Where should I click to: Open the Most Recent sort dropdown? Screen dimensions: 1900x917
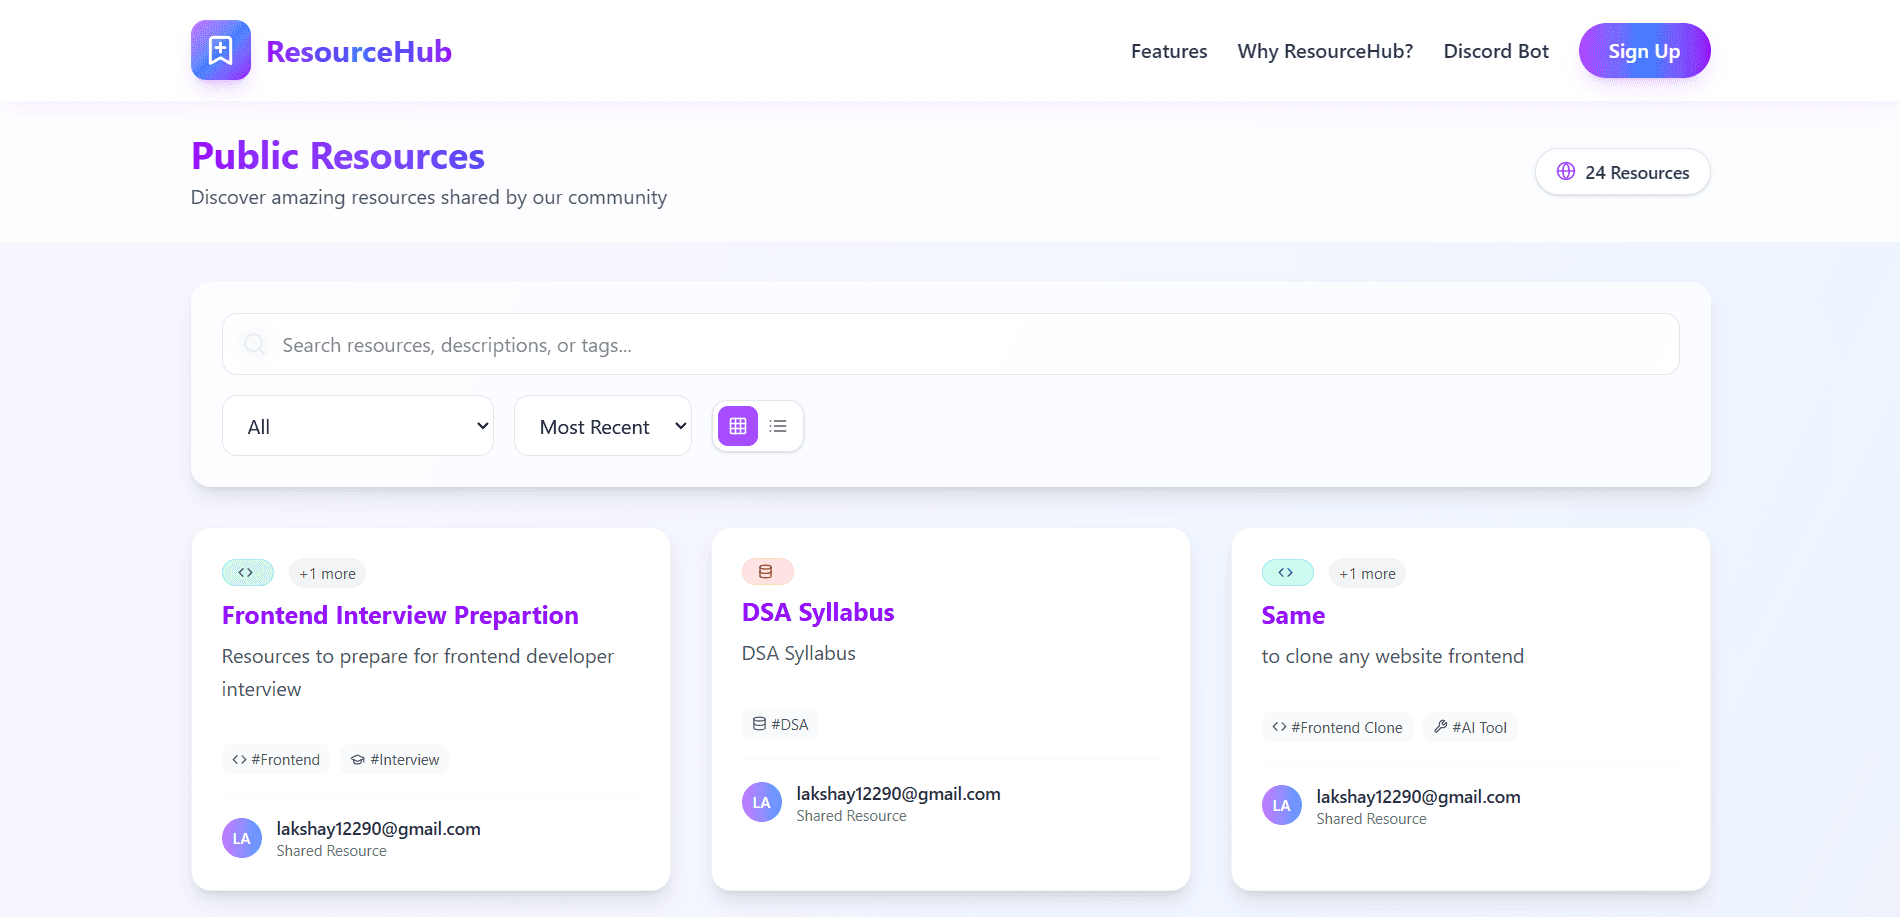coord(602,425)
